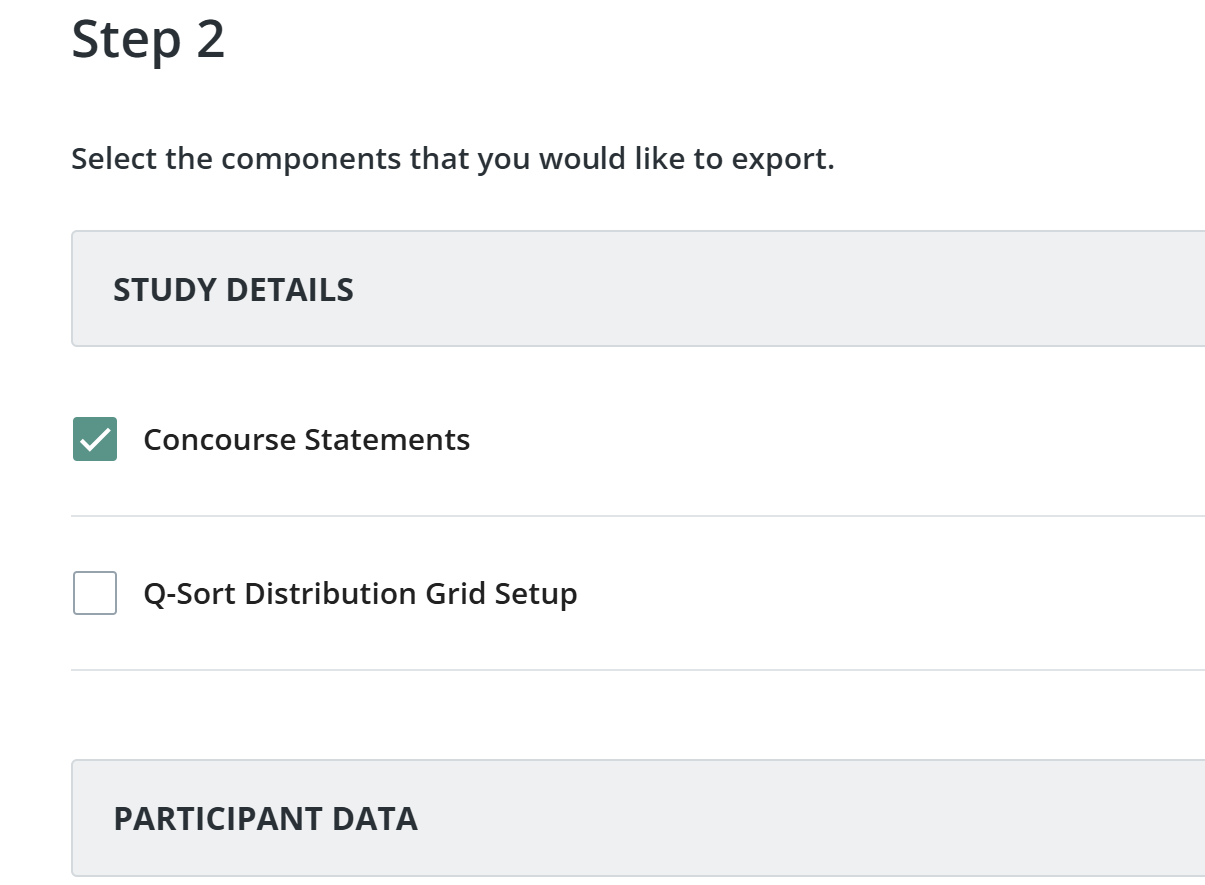Click the Q-Sort Distribution Grid Setup label
This screenshot has height=885, width=1205.
pos(360,593)
